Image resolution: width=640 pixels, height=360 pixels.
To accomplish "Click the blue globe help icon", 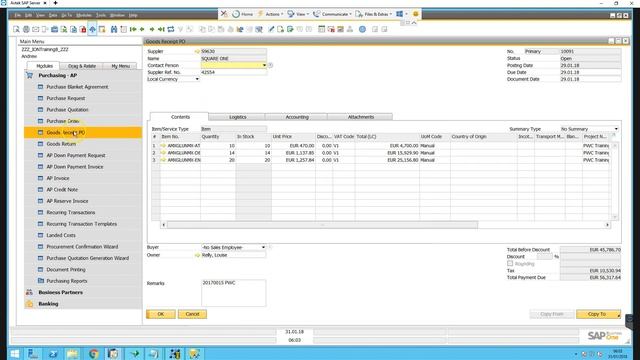I will (x=362, y=29).
